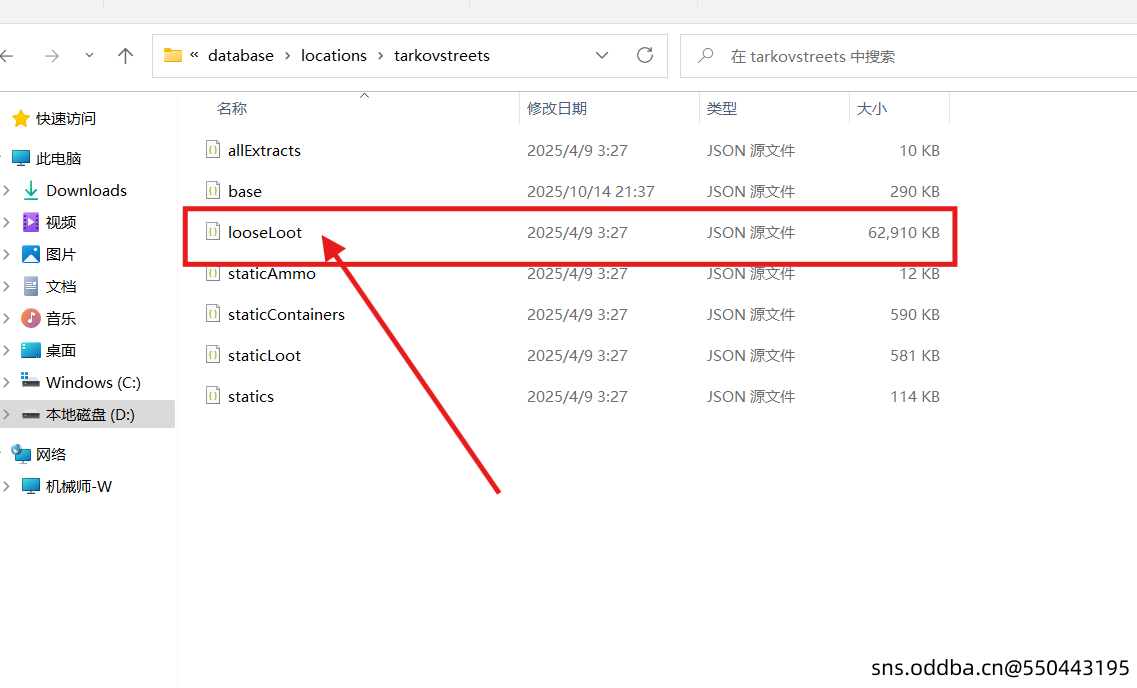Select 快速访问 in navigation pane

[66, 118]
